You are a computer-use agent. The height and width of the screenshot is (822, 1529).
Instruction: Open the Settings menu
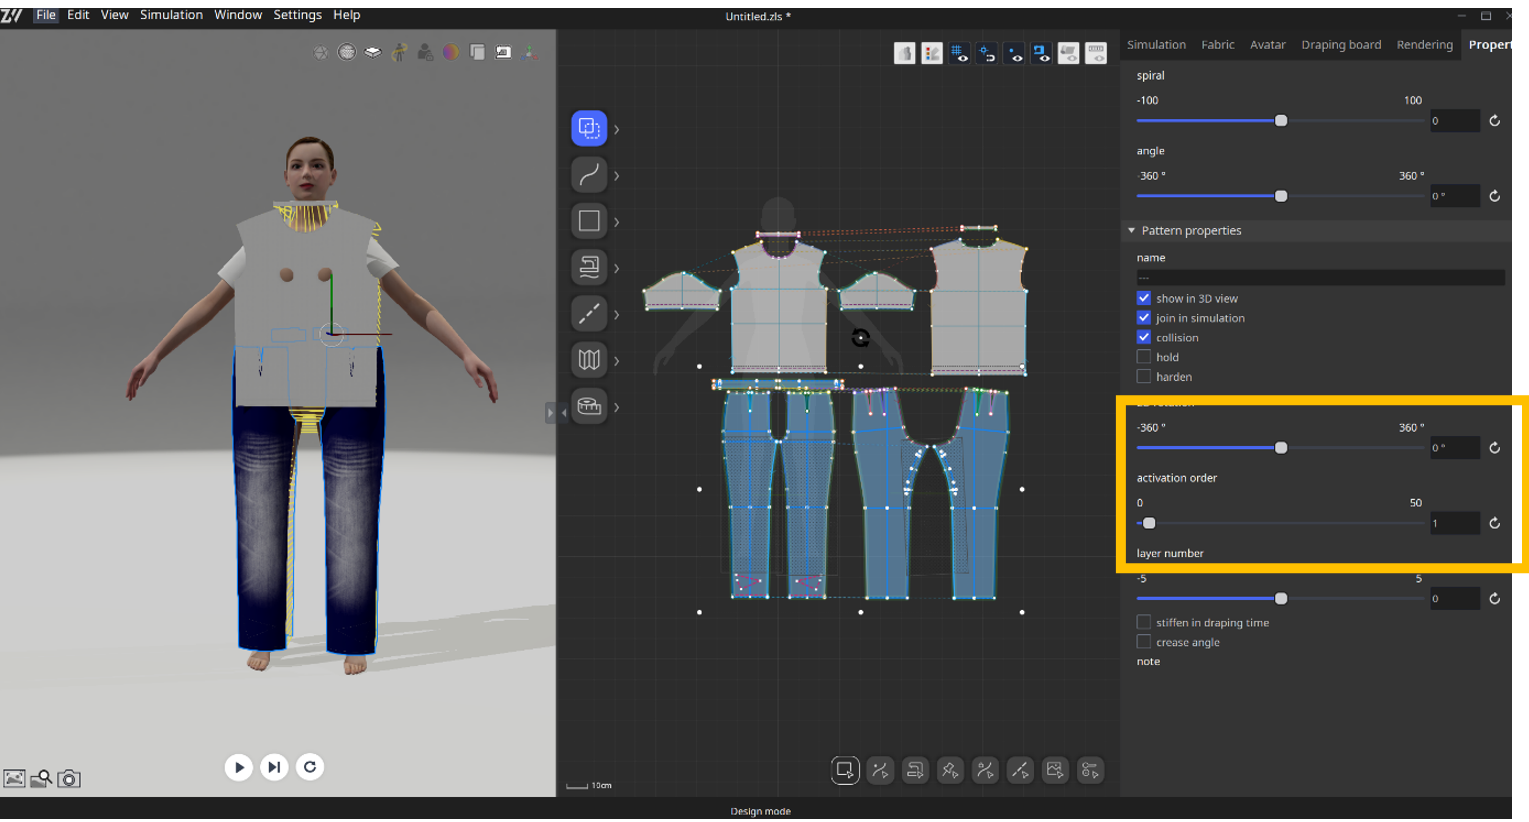click(x=298, y=15)
